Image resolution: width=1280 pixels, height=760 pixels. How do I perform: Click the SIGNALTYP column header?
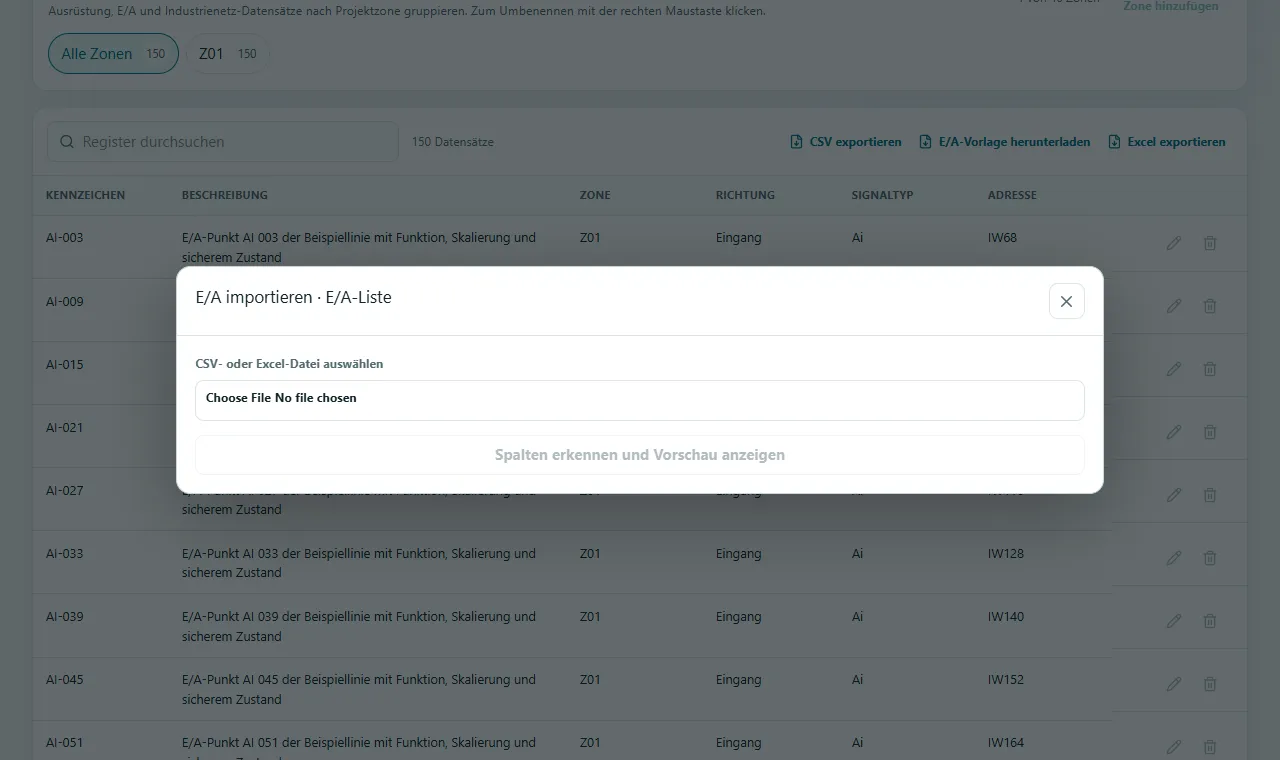(883, 195)
